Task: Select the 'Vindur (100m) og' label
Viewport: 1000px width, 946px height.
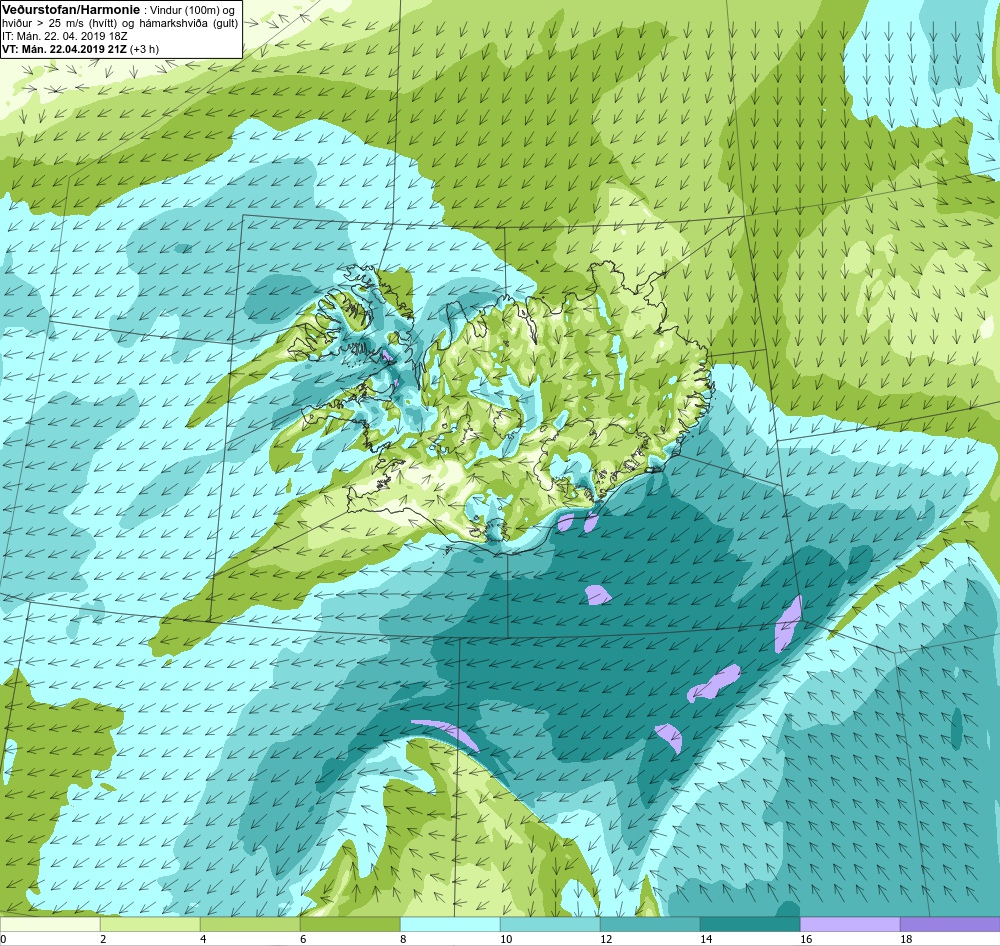Action: [x=192, y=10]
